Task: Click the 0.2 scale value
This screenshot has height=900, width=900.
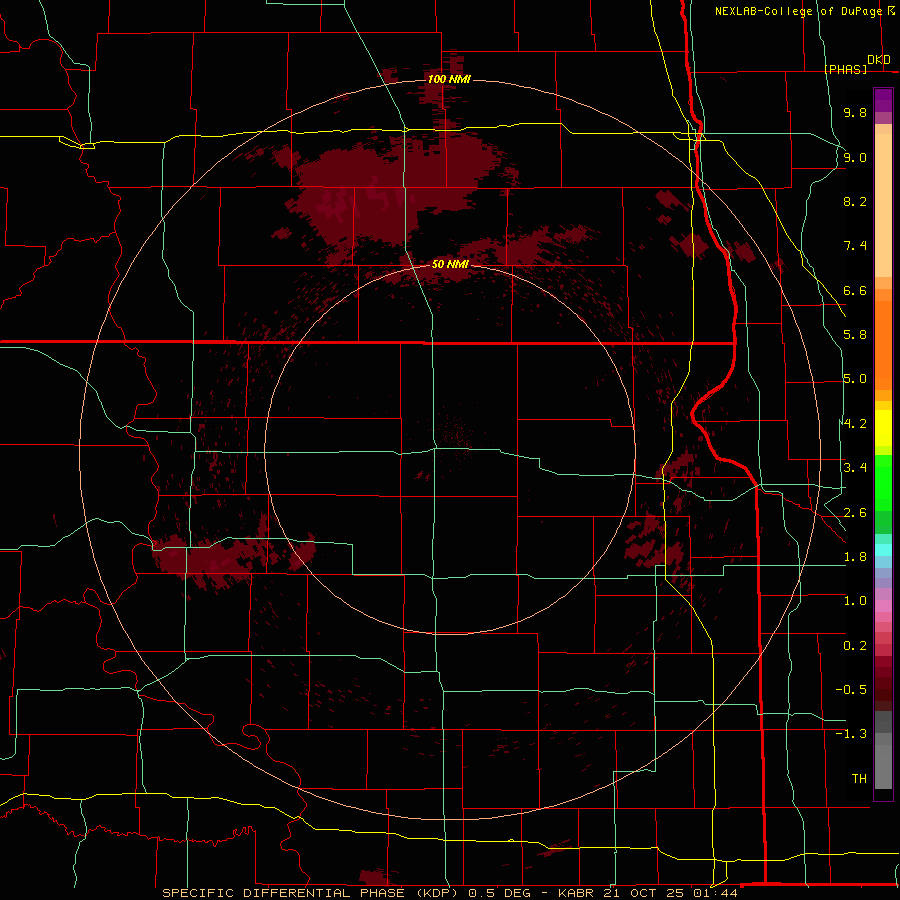Action: 855,646
